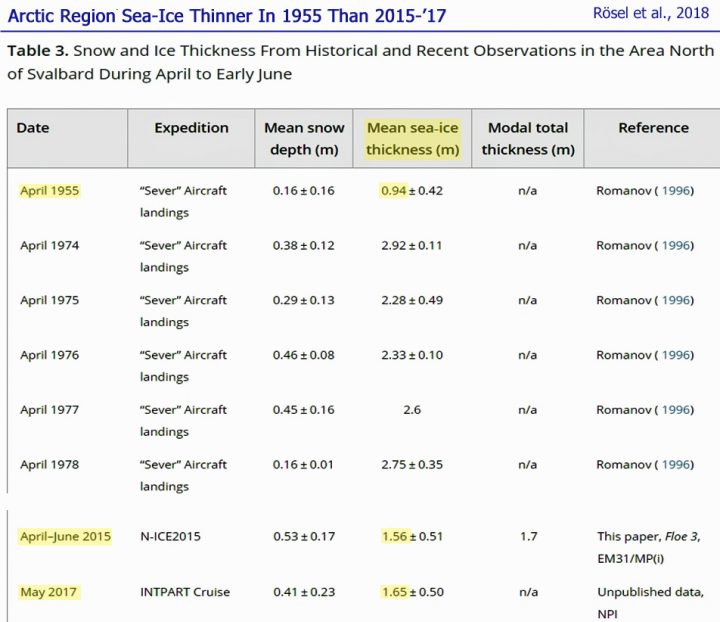Select the highlighted 1.56 sea-ice thickness value
720x622 pixels.
[x=395, y=537]
